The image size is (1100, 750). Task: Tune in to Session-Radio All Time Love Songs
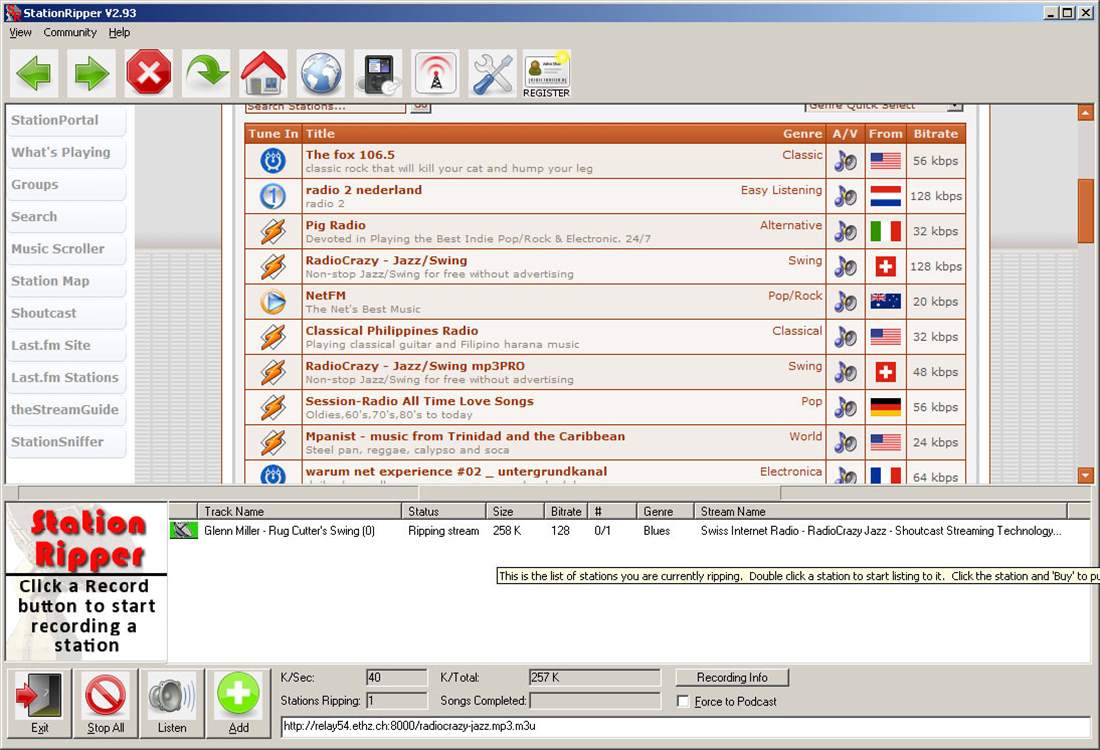tap(273, 407)
